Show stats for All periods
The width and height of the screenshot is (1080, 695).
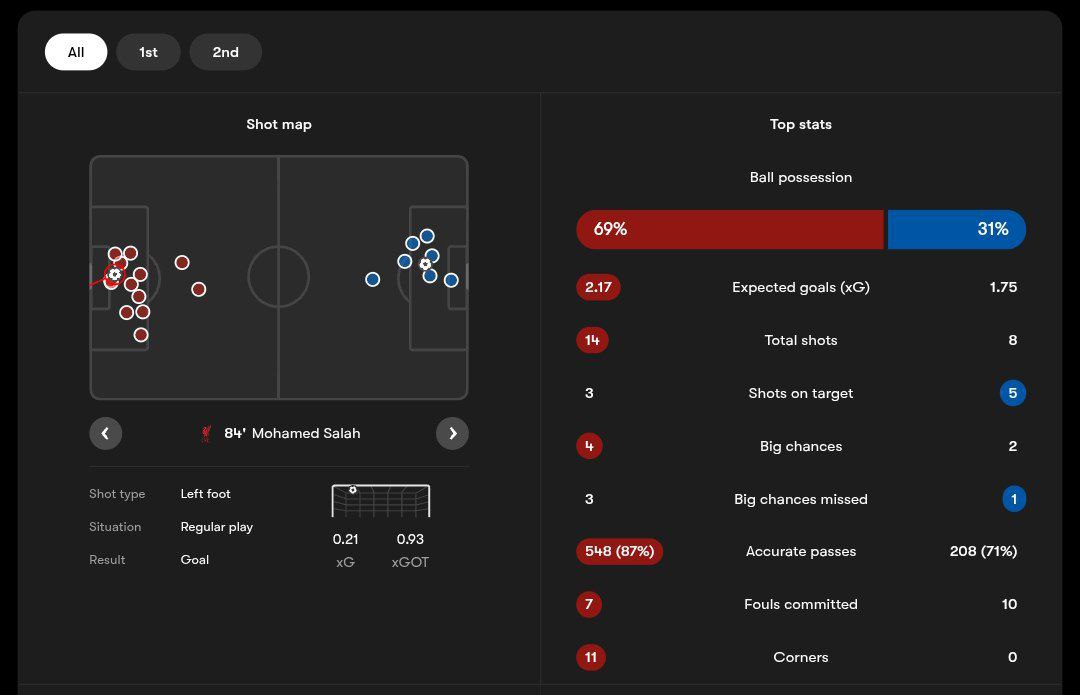(x=76, y=52)
